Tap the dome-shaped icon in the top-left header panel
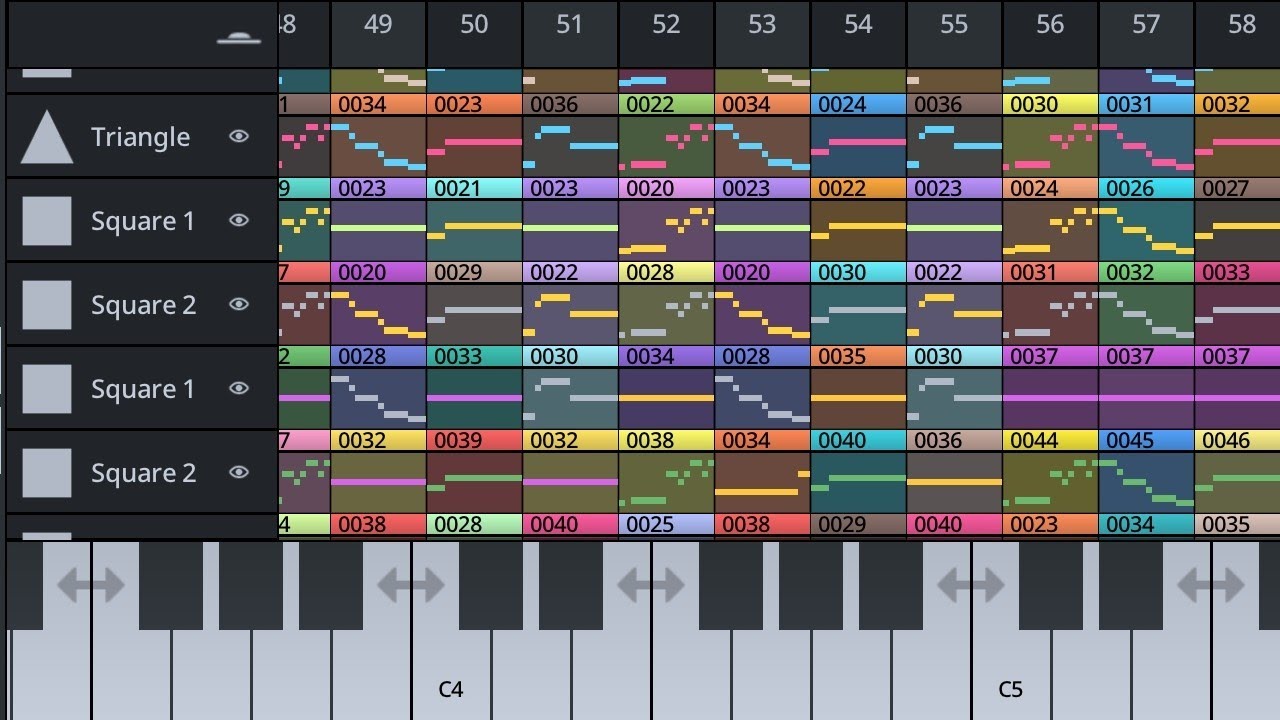The height and width of the screenshot is (720, 1280). pos(238,38)
